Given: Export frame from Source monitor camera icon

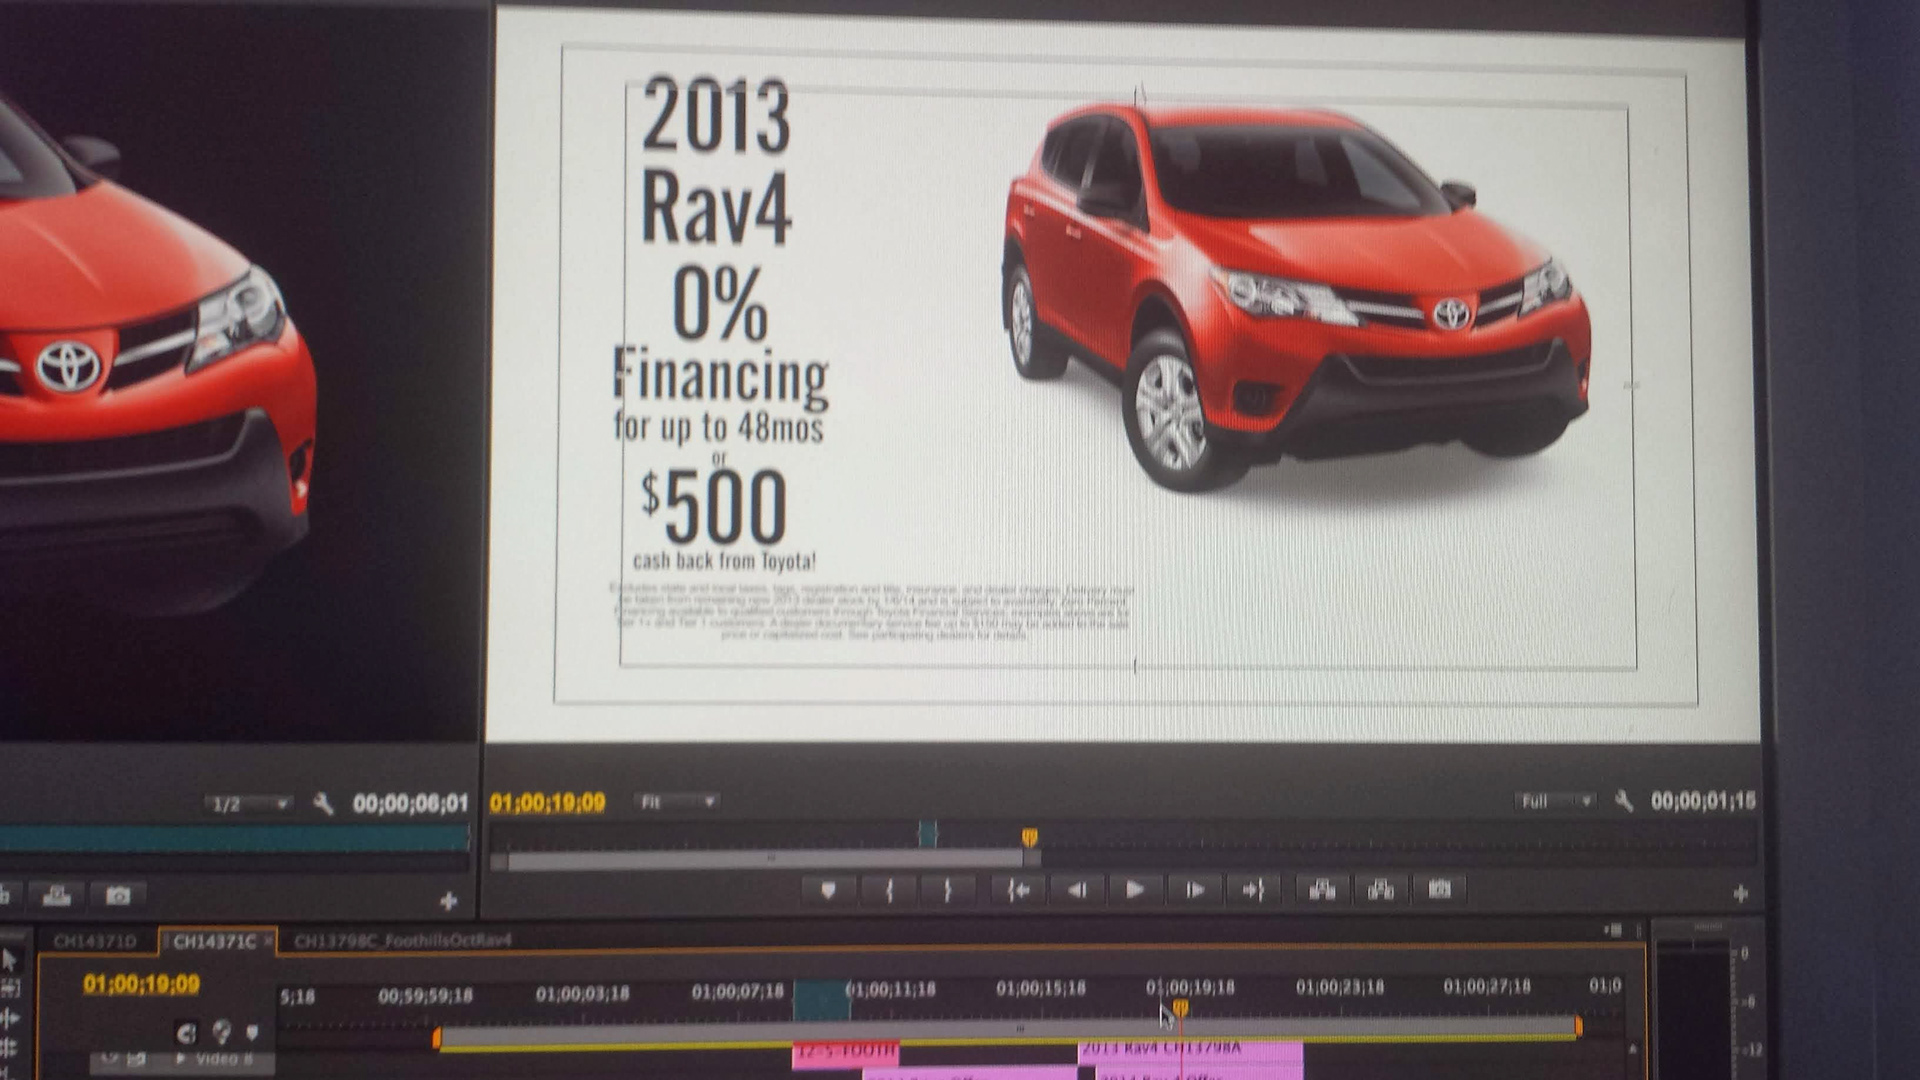Looking at the screenshot, I should pos(118,895).
